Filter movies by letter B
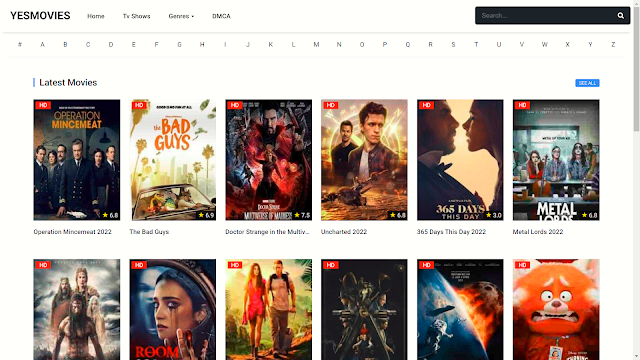Screen dimensions: 640x360 click(65, 44)
